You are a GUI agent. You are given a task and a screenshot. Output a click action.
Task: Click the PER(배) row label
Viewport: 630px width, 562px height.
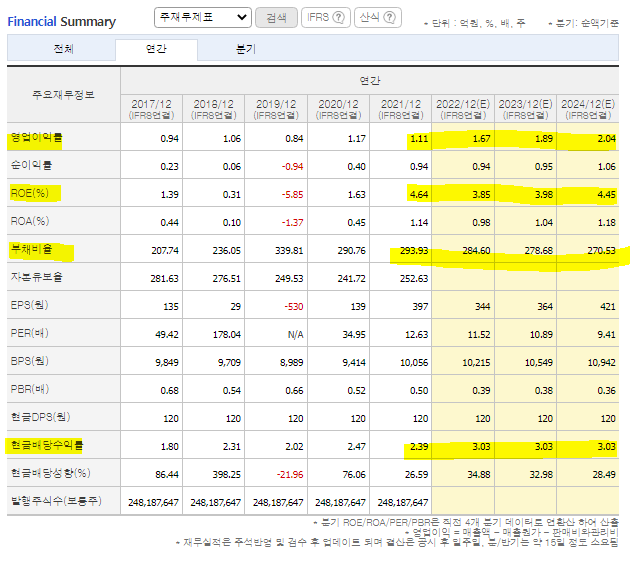click(29, 333)
